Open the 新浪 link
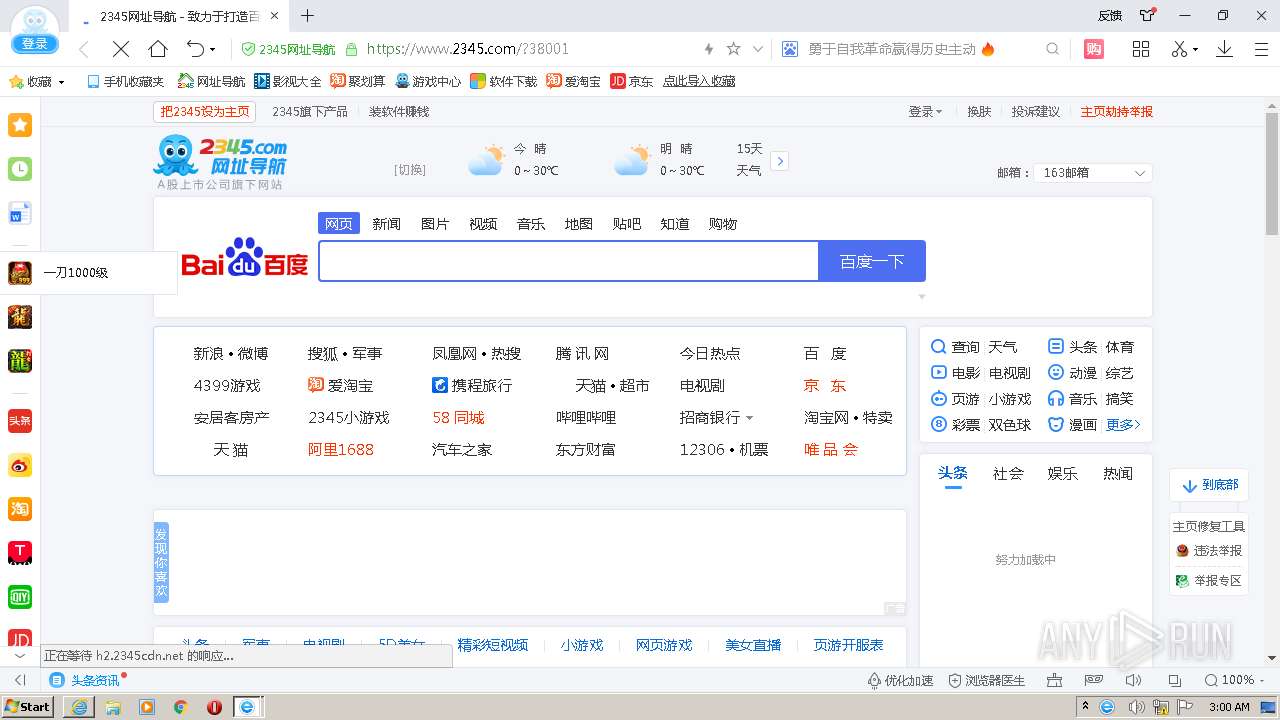This screenshot has height=720, width=1280. [x=207, y=353]
